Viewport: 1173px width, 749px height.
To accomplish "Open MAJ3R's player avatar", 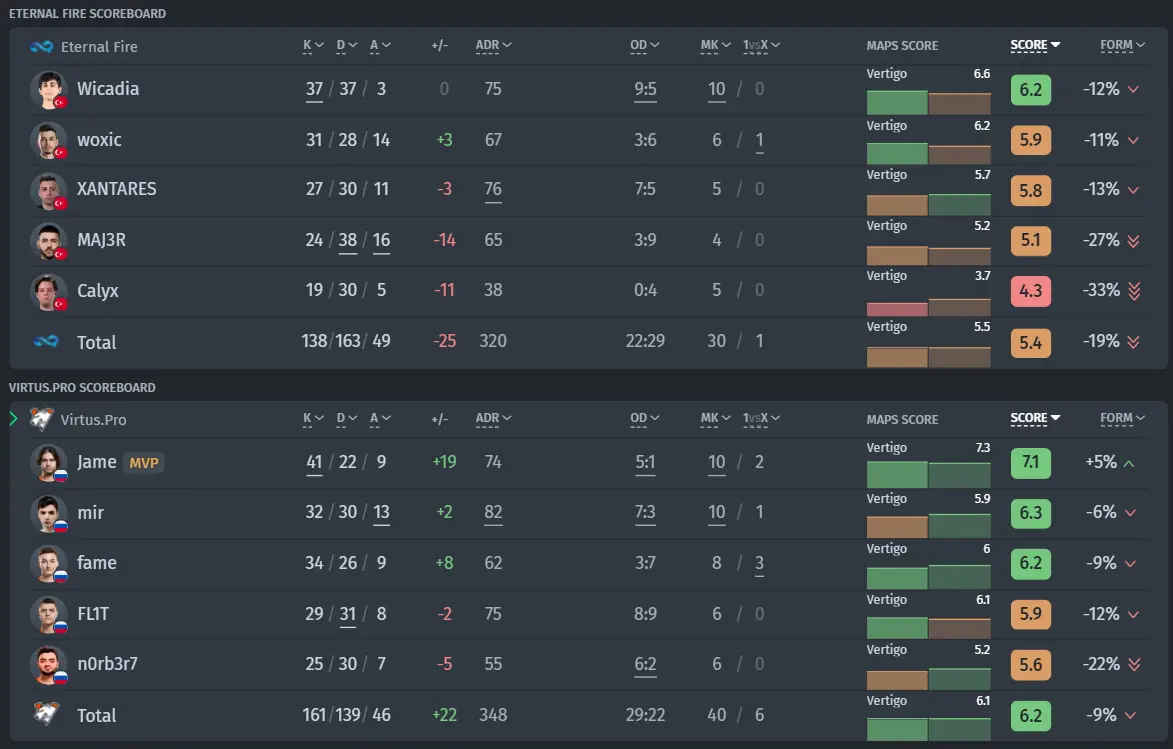I will tap(49, 241).
